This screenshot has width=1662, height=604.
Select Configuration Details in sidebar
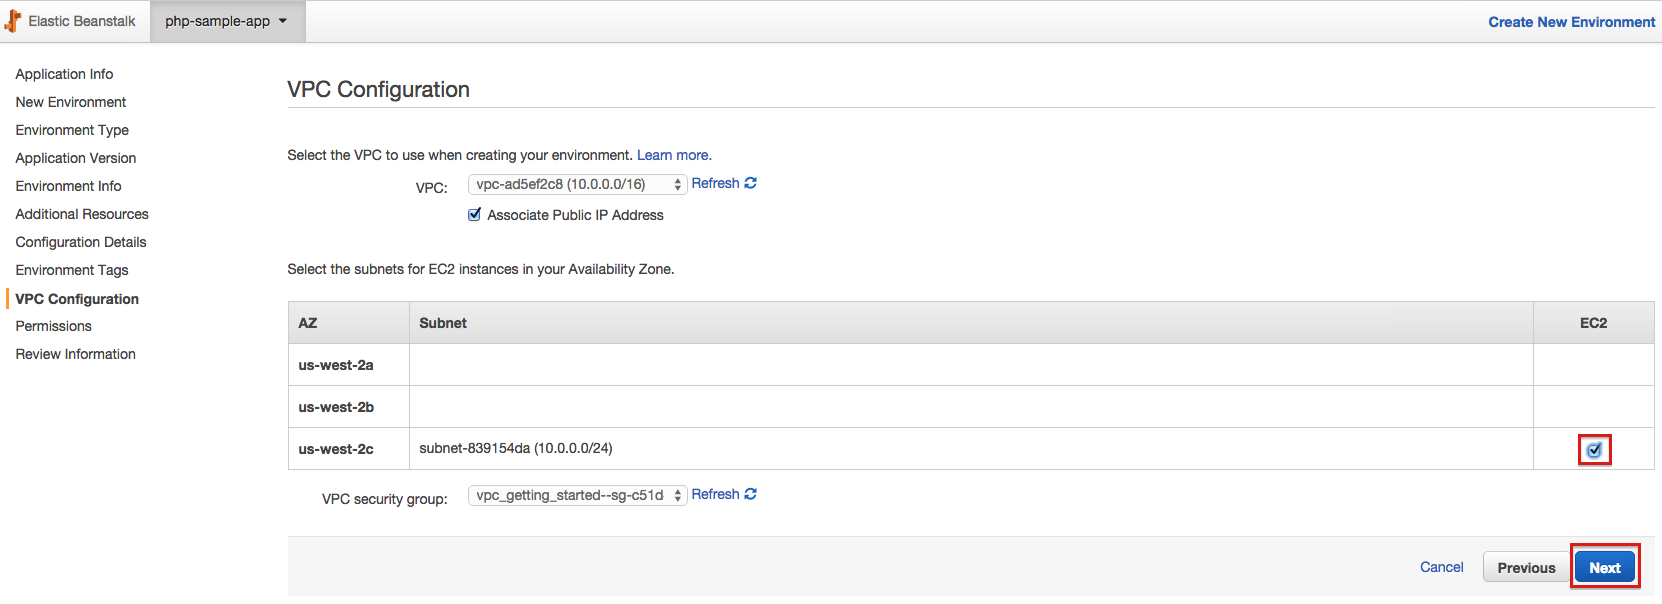point(81,242)
